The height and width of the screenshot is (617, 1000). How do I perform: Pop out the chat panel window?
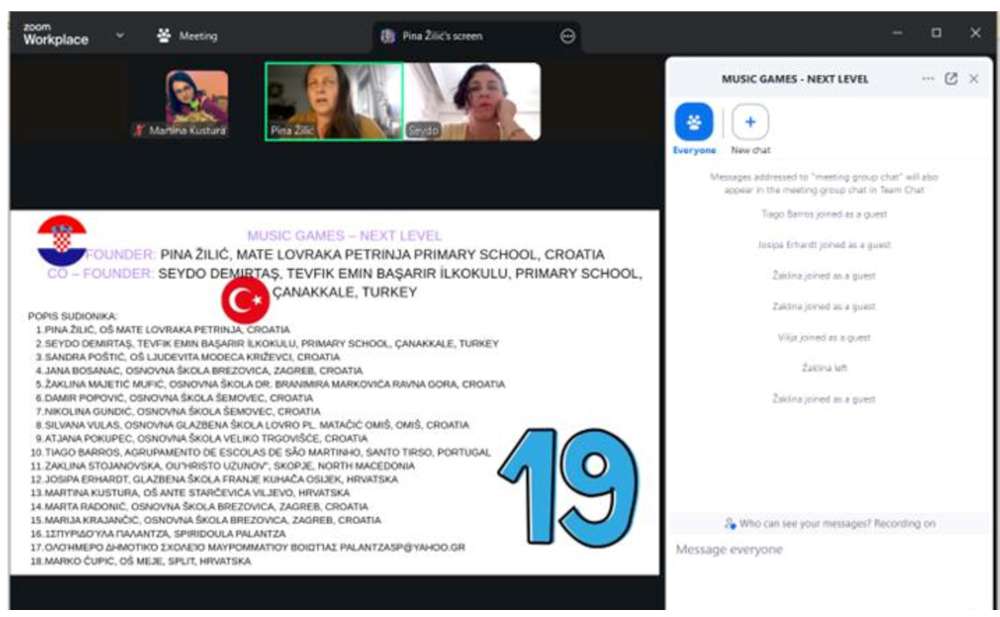(951, 79)
